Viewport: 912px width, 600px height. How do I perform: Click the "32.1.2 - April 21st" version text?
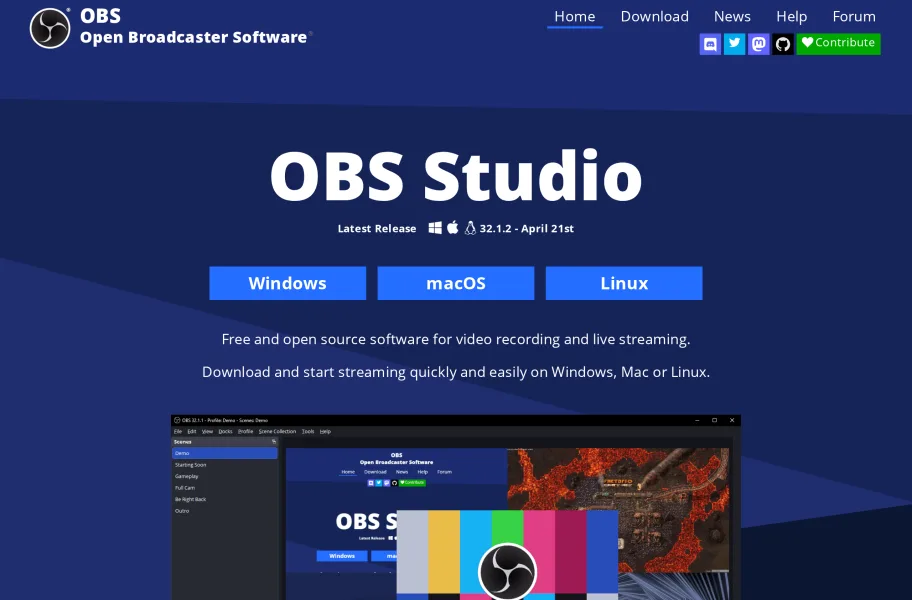pos(526,228)
